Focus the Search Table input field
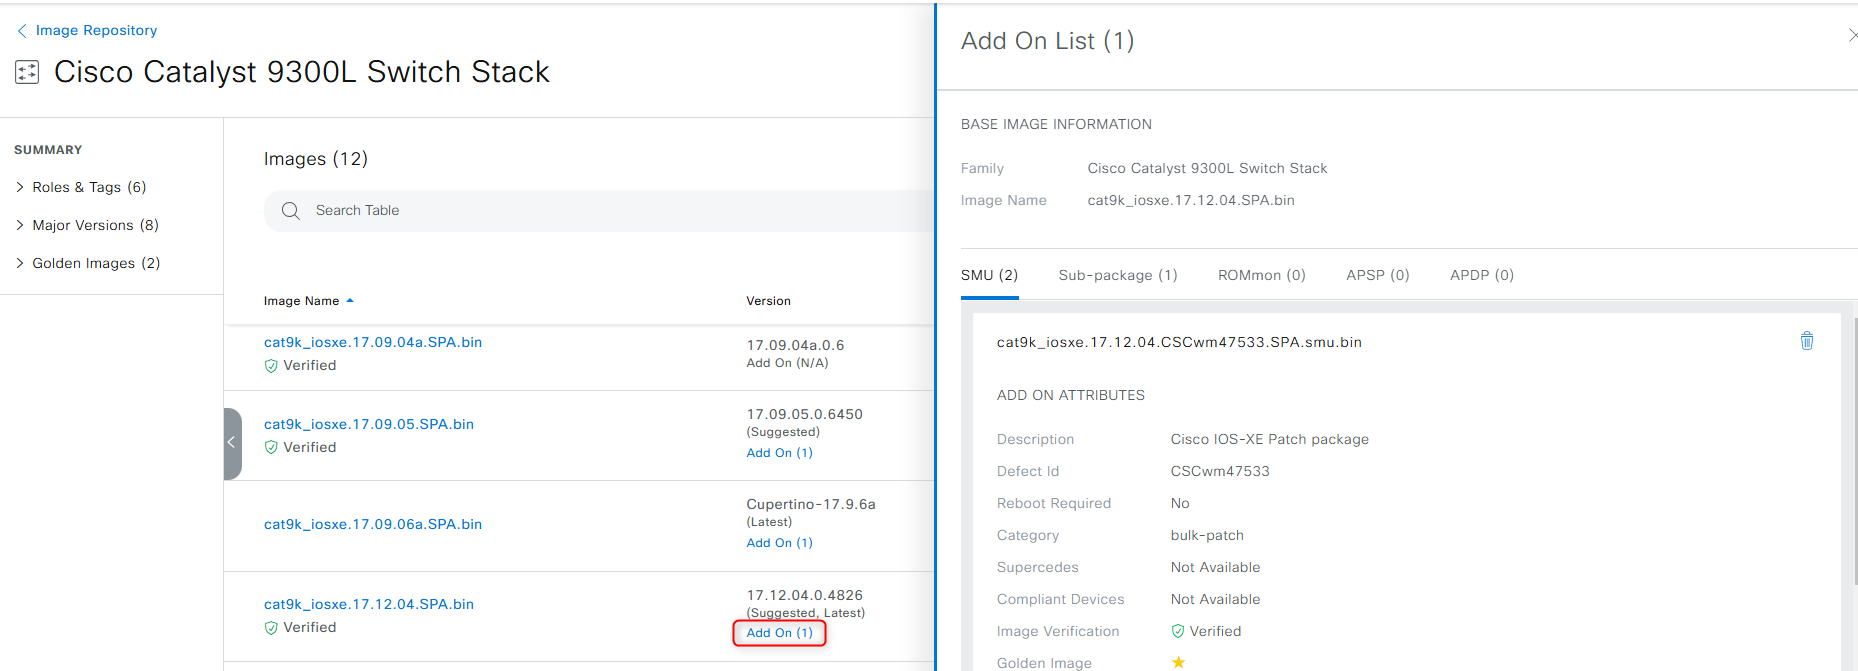Image resolution: width=1858 pixels, height=671 pixels. tap(600, 211)
